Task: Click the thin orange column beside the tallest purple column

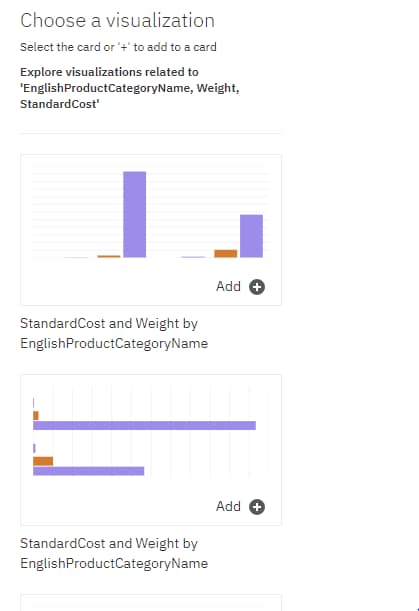Action: tap(109, 256)
